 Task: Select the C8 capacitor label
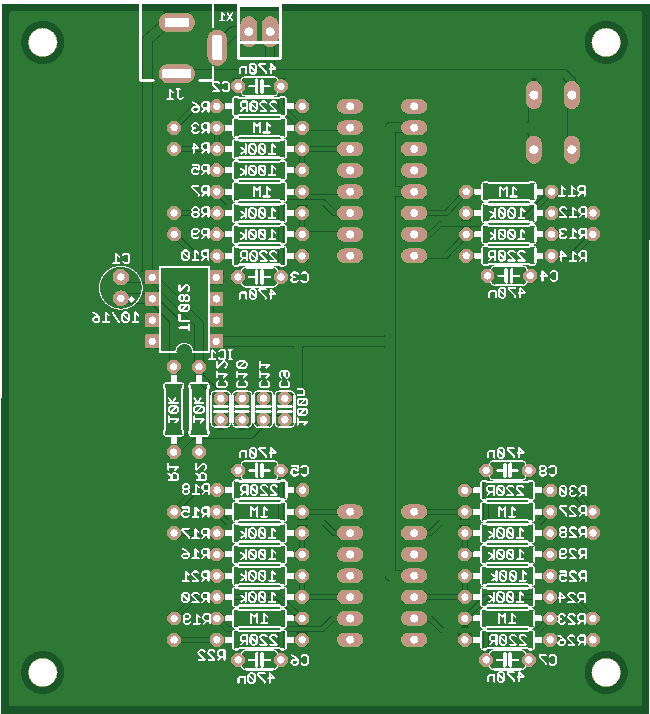click(548, 470)
